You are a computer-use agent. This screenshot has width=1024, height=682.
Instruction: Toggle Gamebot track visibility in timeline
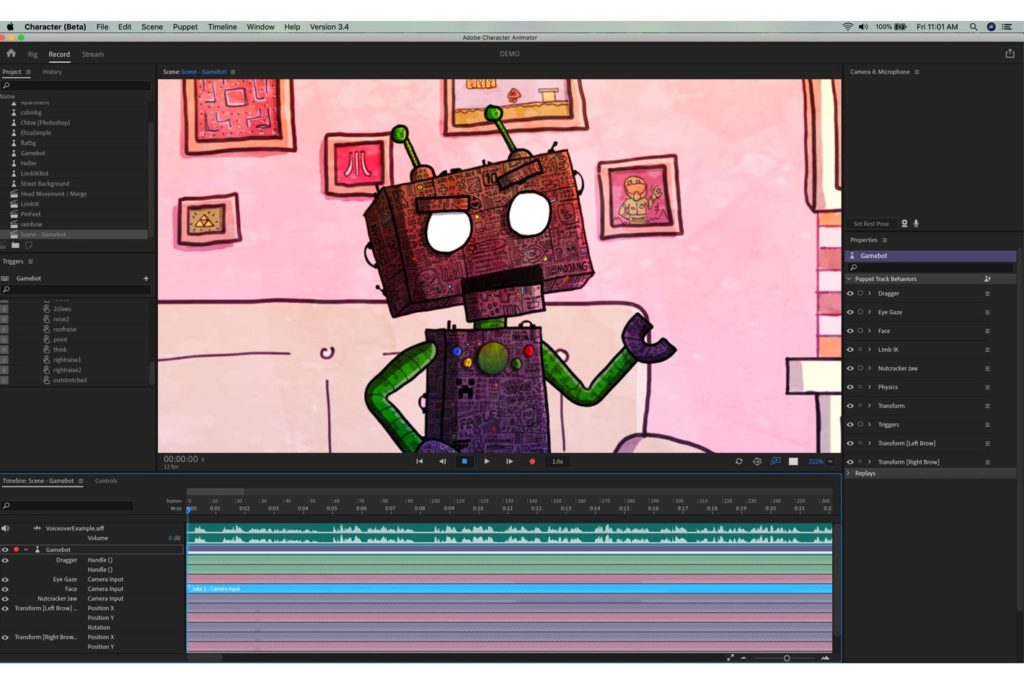tap(5, 549)
